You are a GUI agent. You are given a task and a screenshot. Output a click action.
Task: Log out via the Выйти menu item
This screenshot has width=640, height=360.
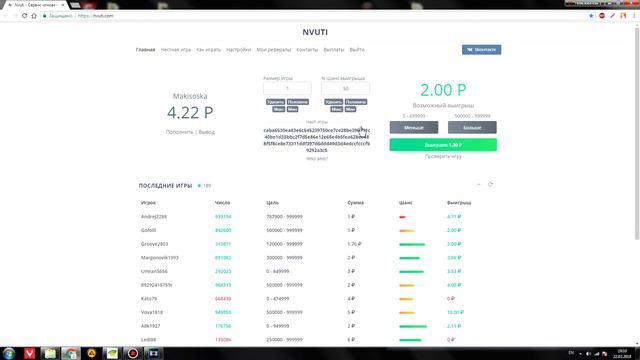(357, 50)
